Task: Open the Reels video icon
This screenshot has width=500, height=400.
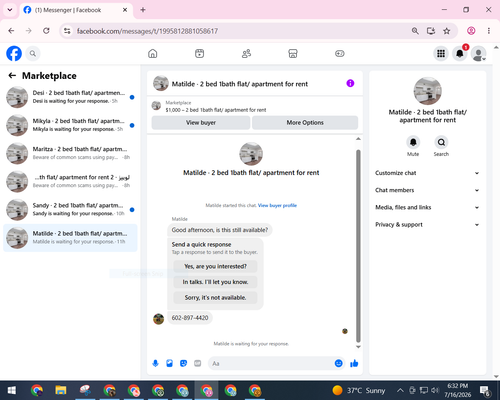Action: pyautogui.click(x=199, y=53)
